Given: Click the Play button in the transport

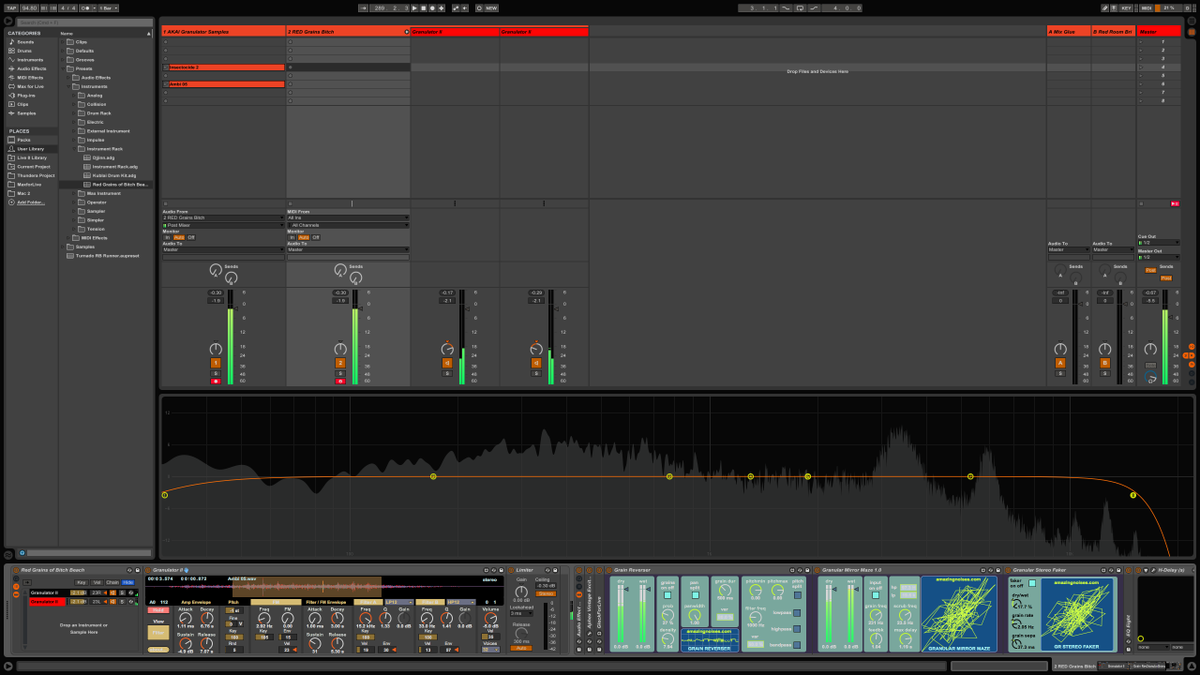Looking at the screenshot, I should [x=414, y=8].
